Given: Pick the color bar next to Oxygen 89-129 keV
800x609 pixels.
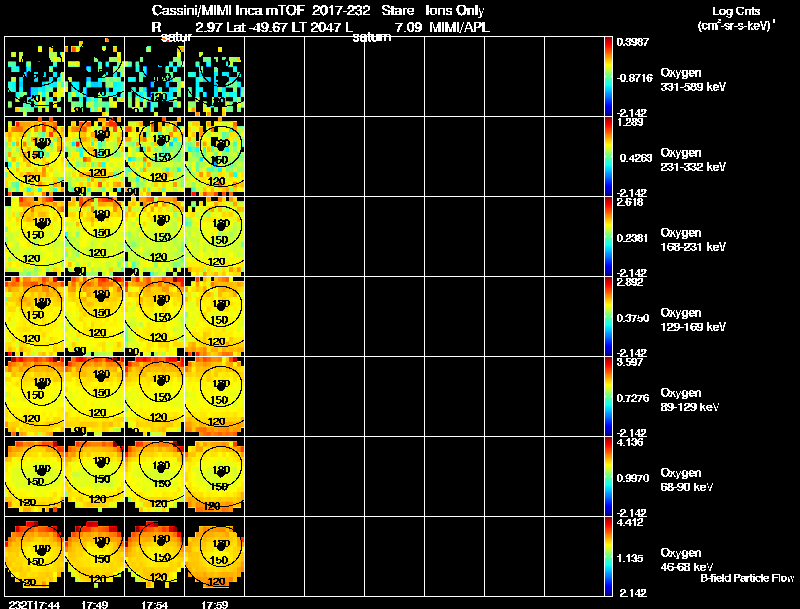Looking at the screenshot, I should click(608, 396).
